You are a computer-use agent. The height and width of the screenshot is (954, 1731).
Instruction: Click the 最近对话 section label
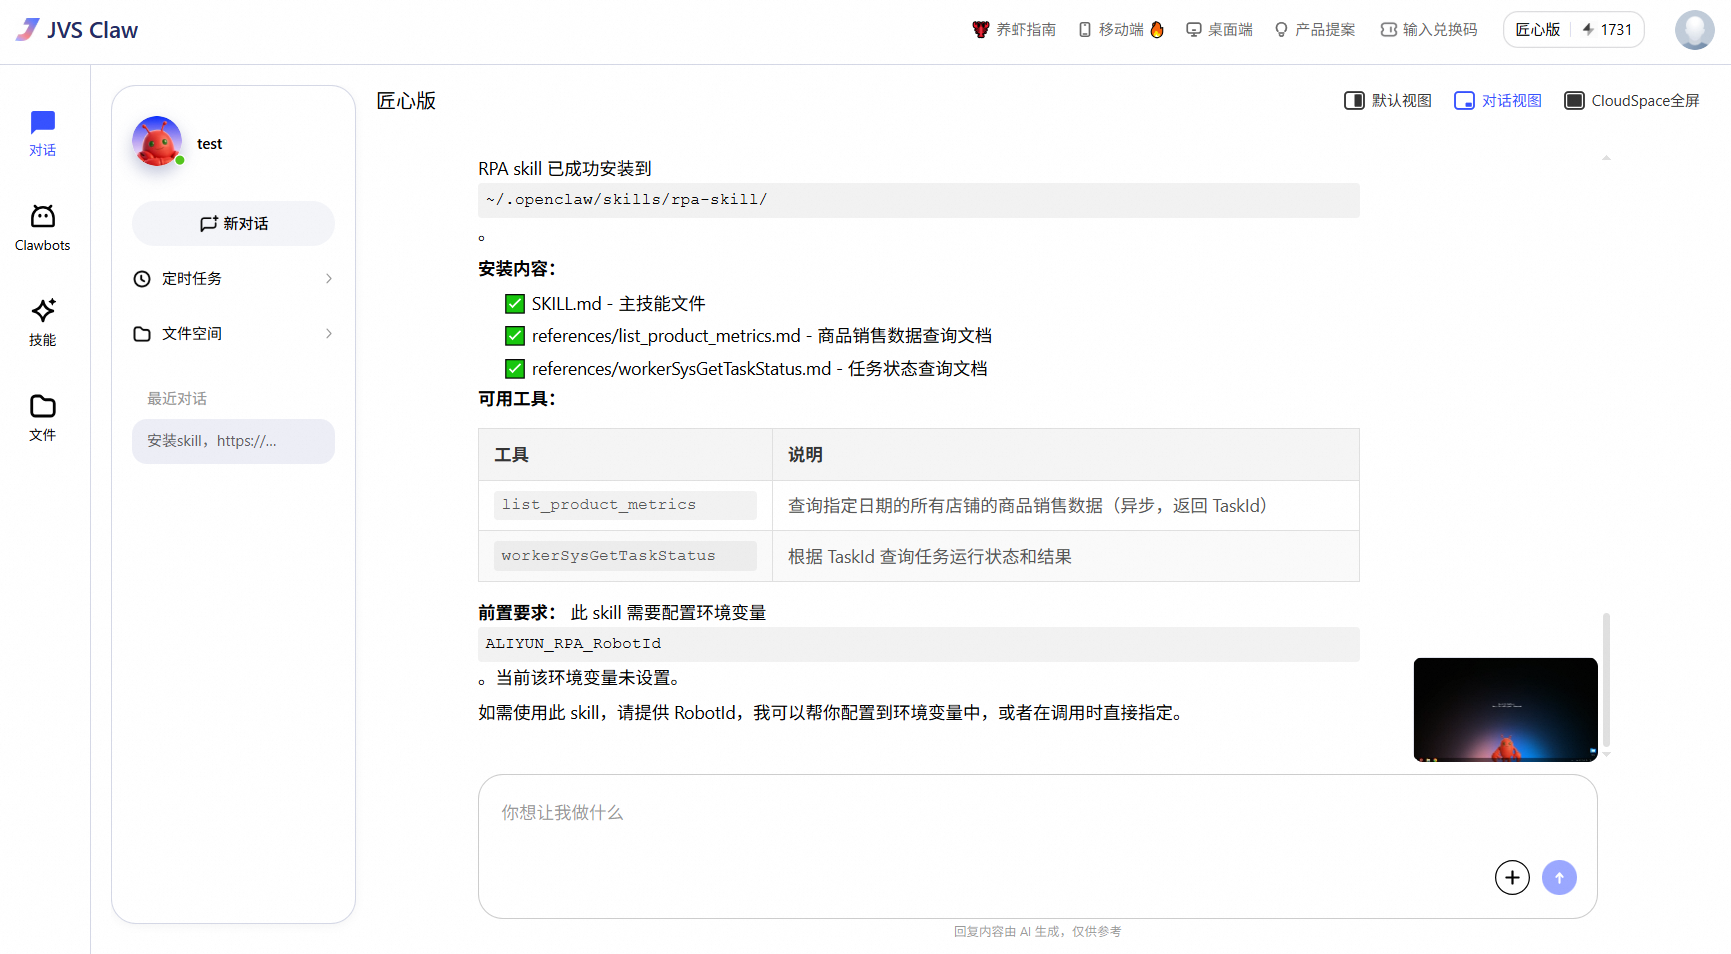coord(177,399)
